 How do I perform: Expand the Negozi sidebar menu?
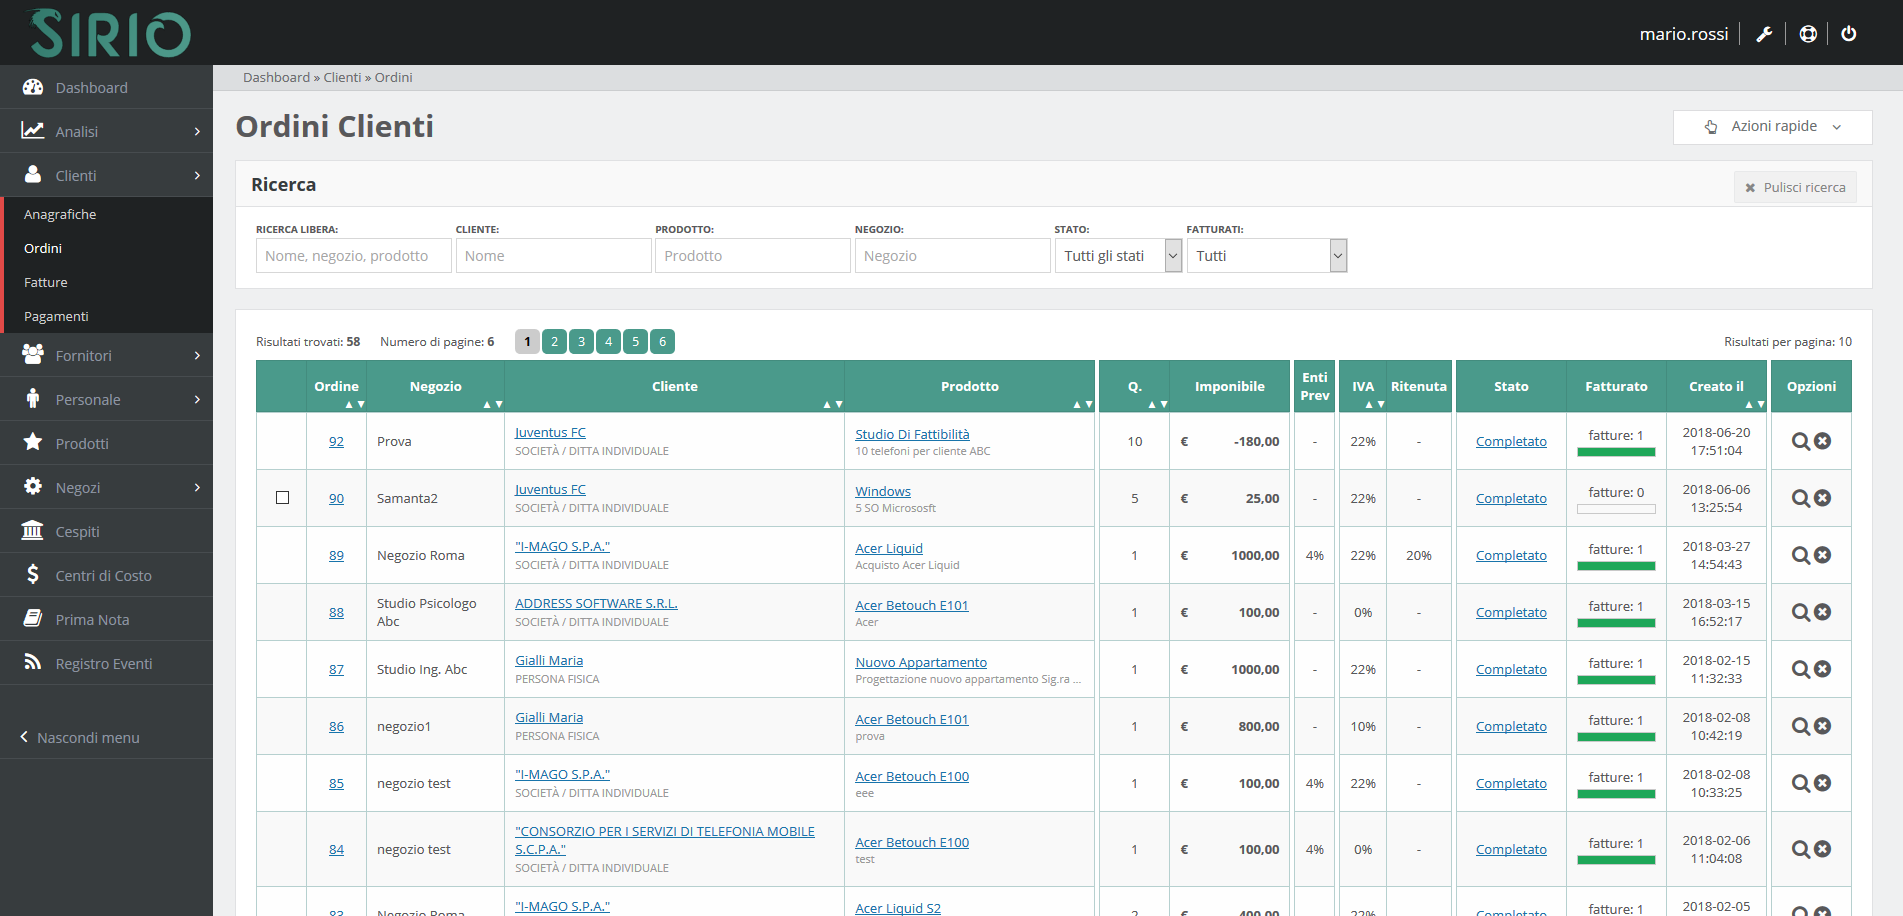coord(106,487)
